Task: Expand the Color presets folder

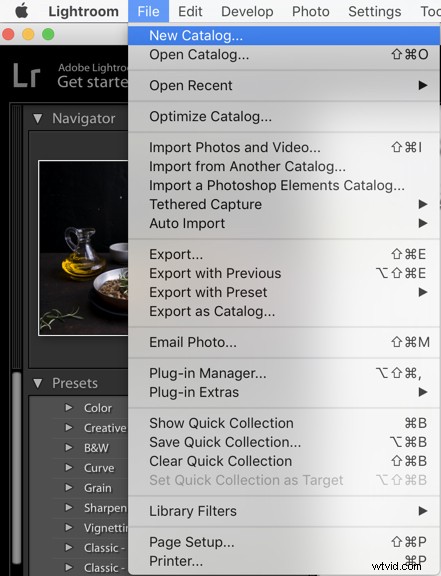Action: 69,407
